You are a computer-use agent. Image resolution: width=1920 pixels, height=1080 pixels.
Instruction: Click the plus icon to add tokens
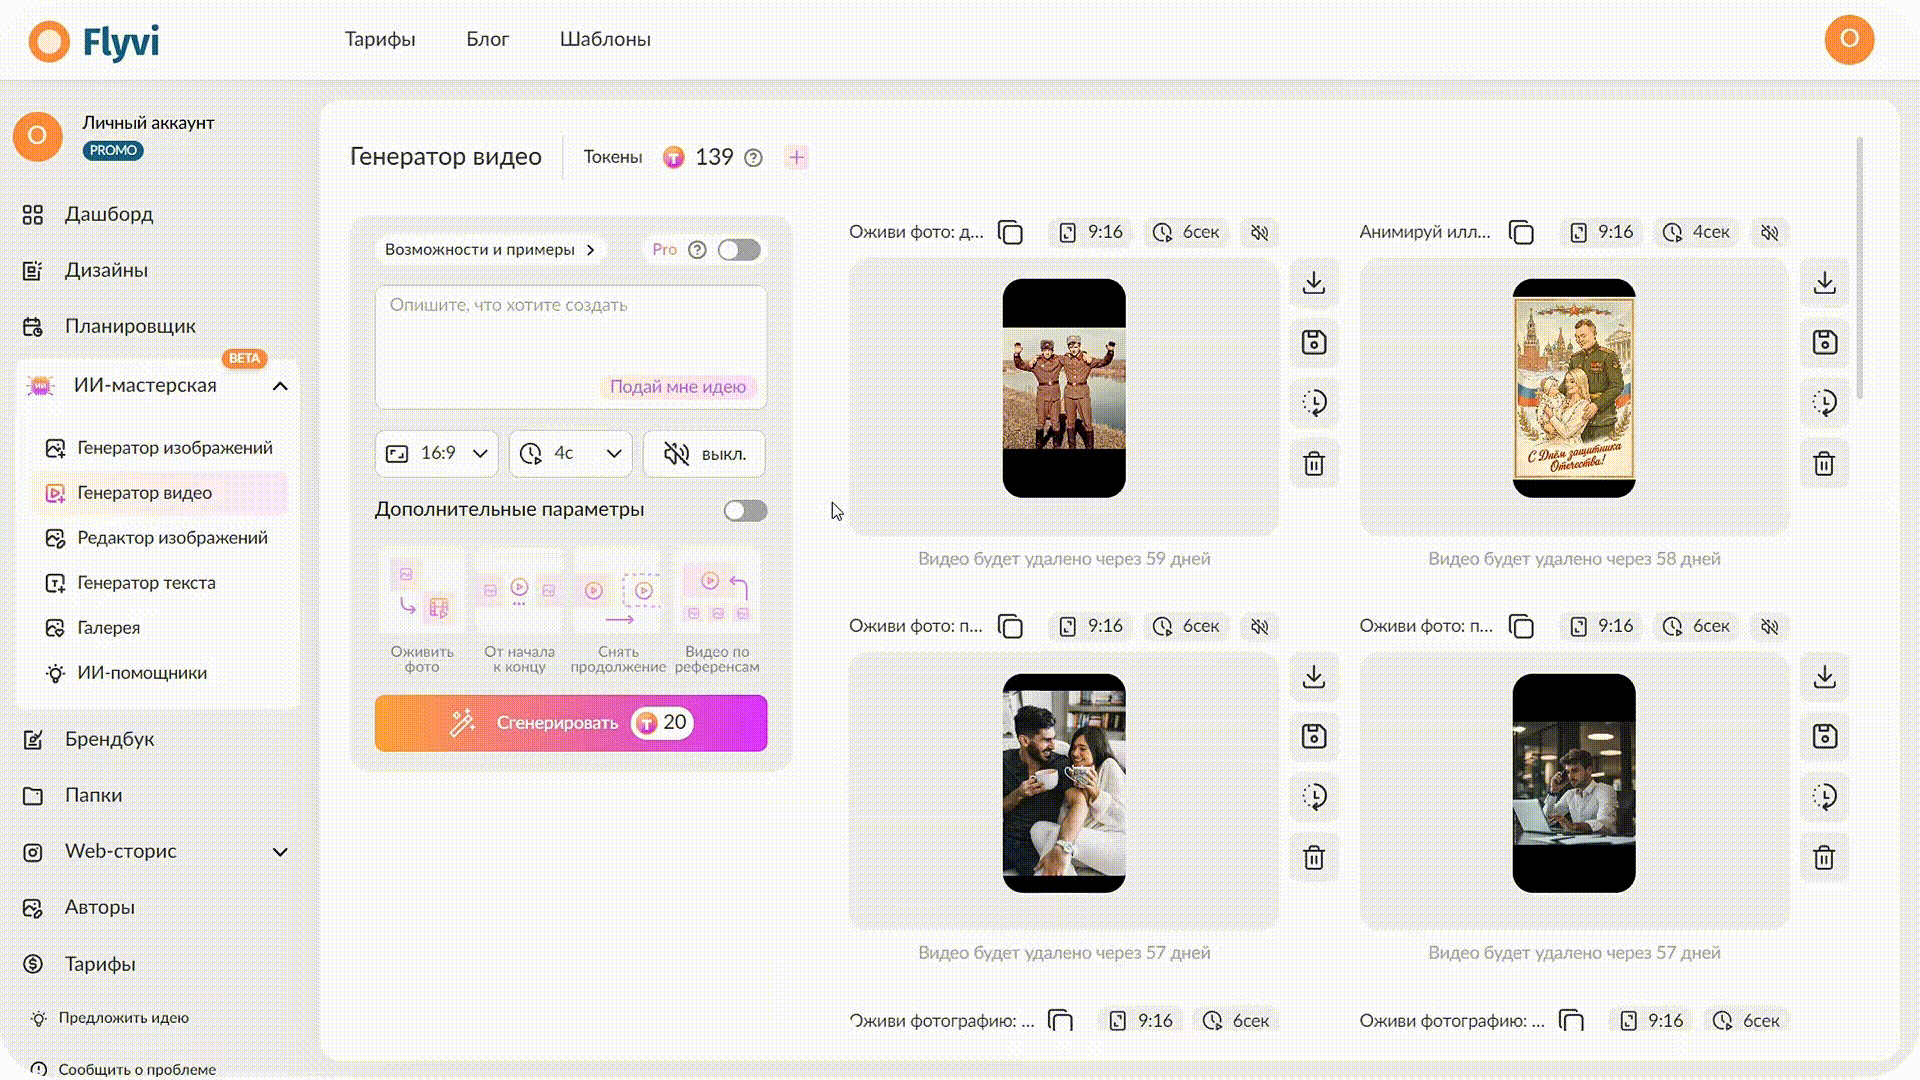coord(797,157)
